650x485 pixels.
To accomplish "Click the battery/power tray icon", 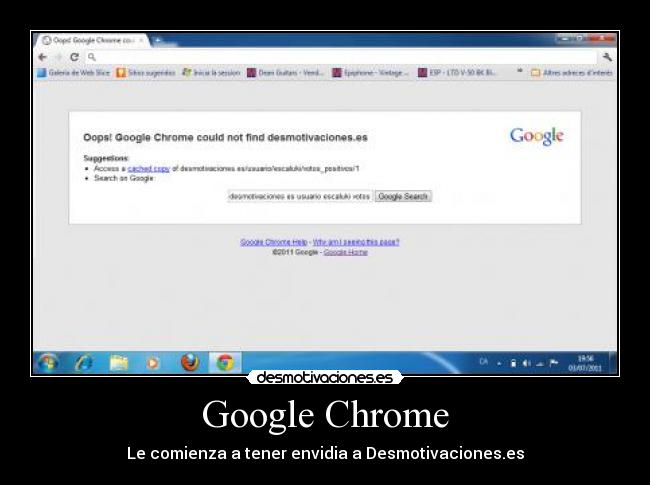I will 514,363.
